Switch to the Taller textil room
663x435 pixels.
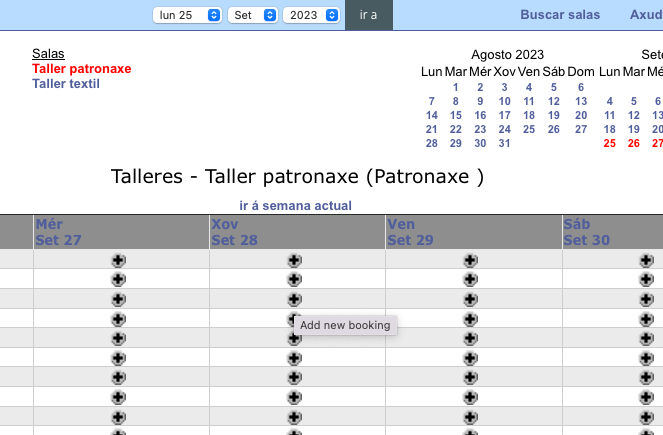66,84
